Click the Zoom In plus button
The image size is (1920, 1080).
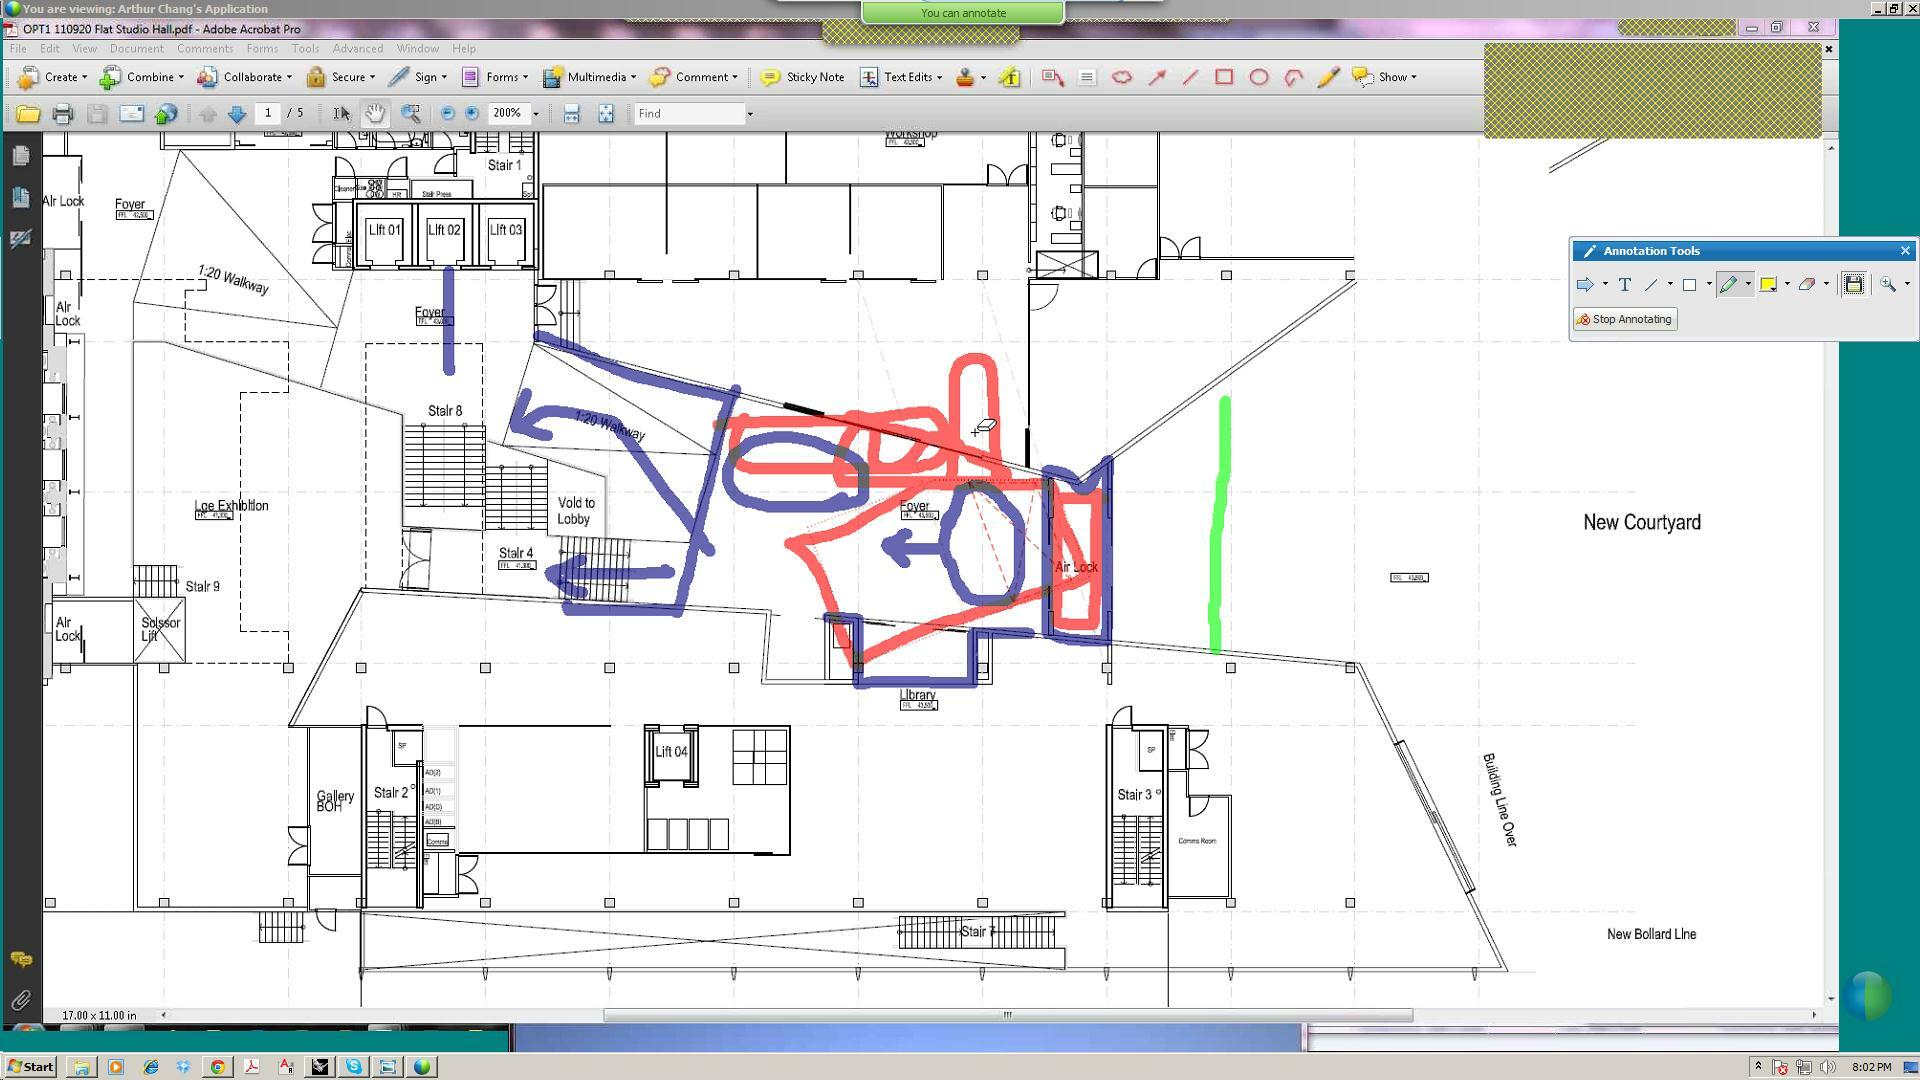472,114
